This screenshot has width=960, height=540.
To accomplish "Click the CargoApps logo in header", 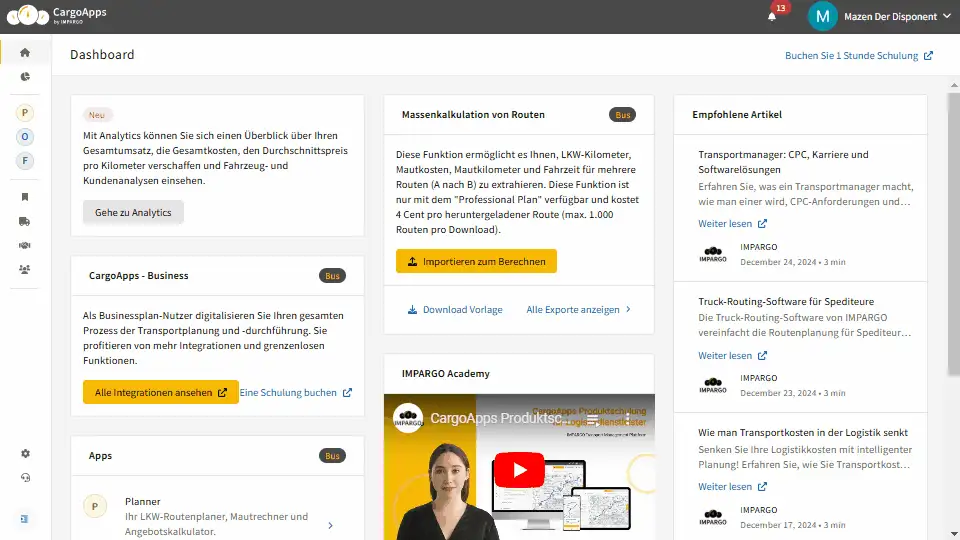I will (x=56, y=15).
